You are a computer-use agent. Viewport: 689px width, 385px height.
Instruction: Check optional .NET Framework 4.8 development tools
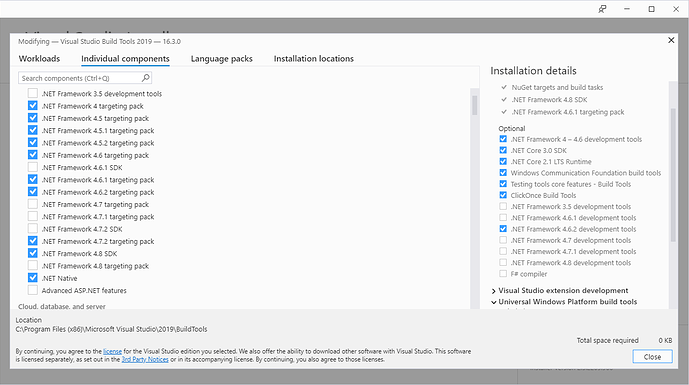pos(503,262)
